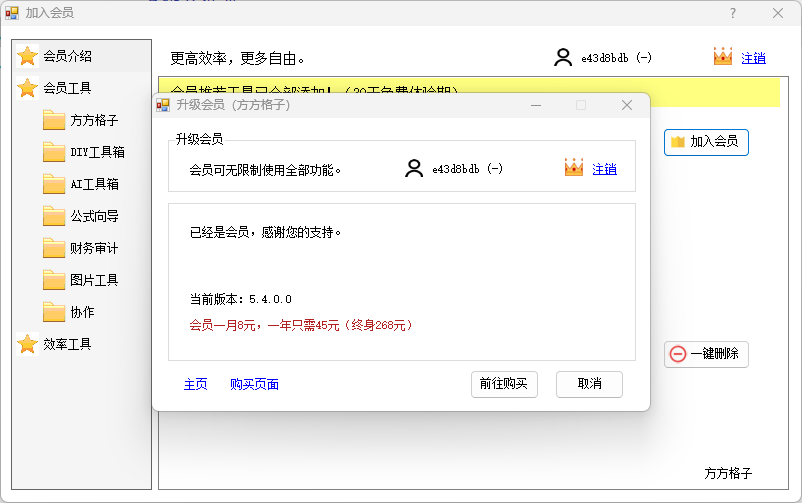Open the 购买页面 link

coord(254,384)
